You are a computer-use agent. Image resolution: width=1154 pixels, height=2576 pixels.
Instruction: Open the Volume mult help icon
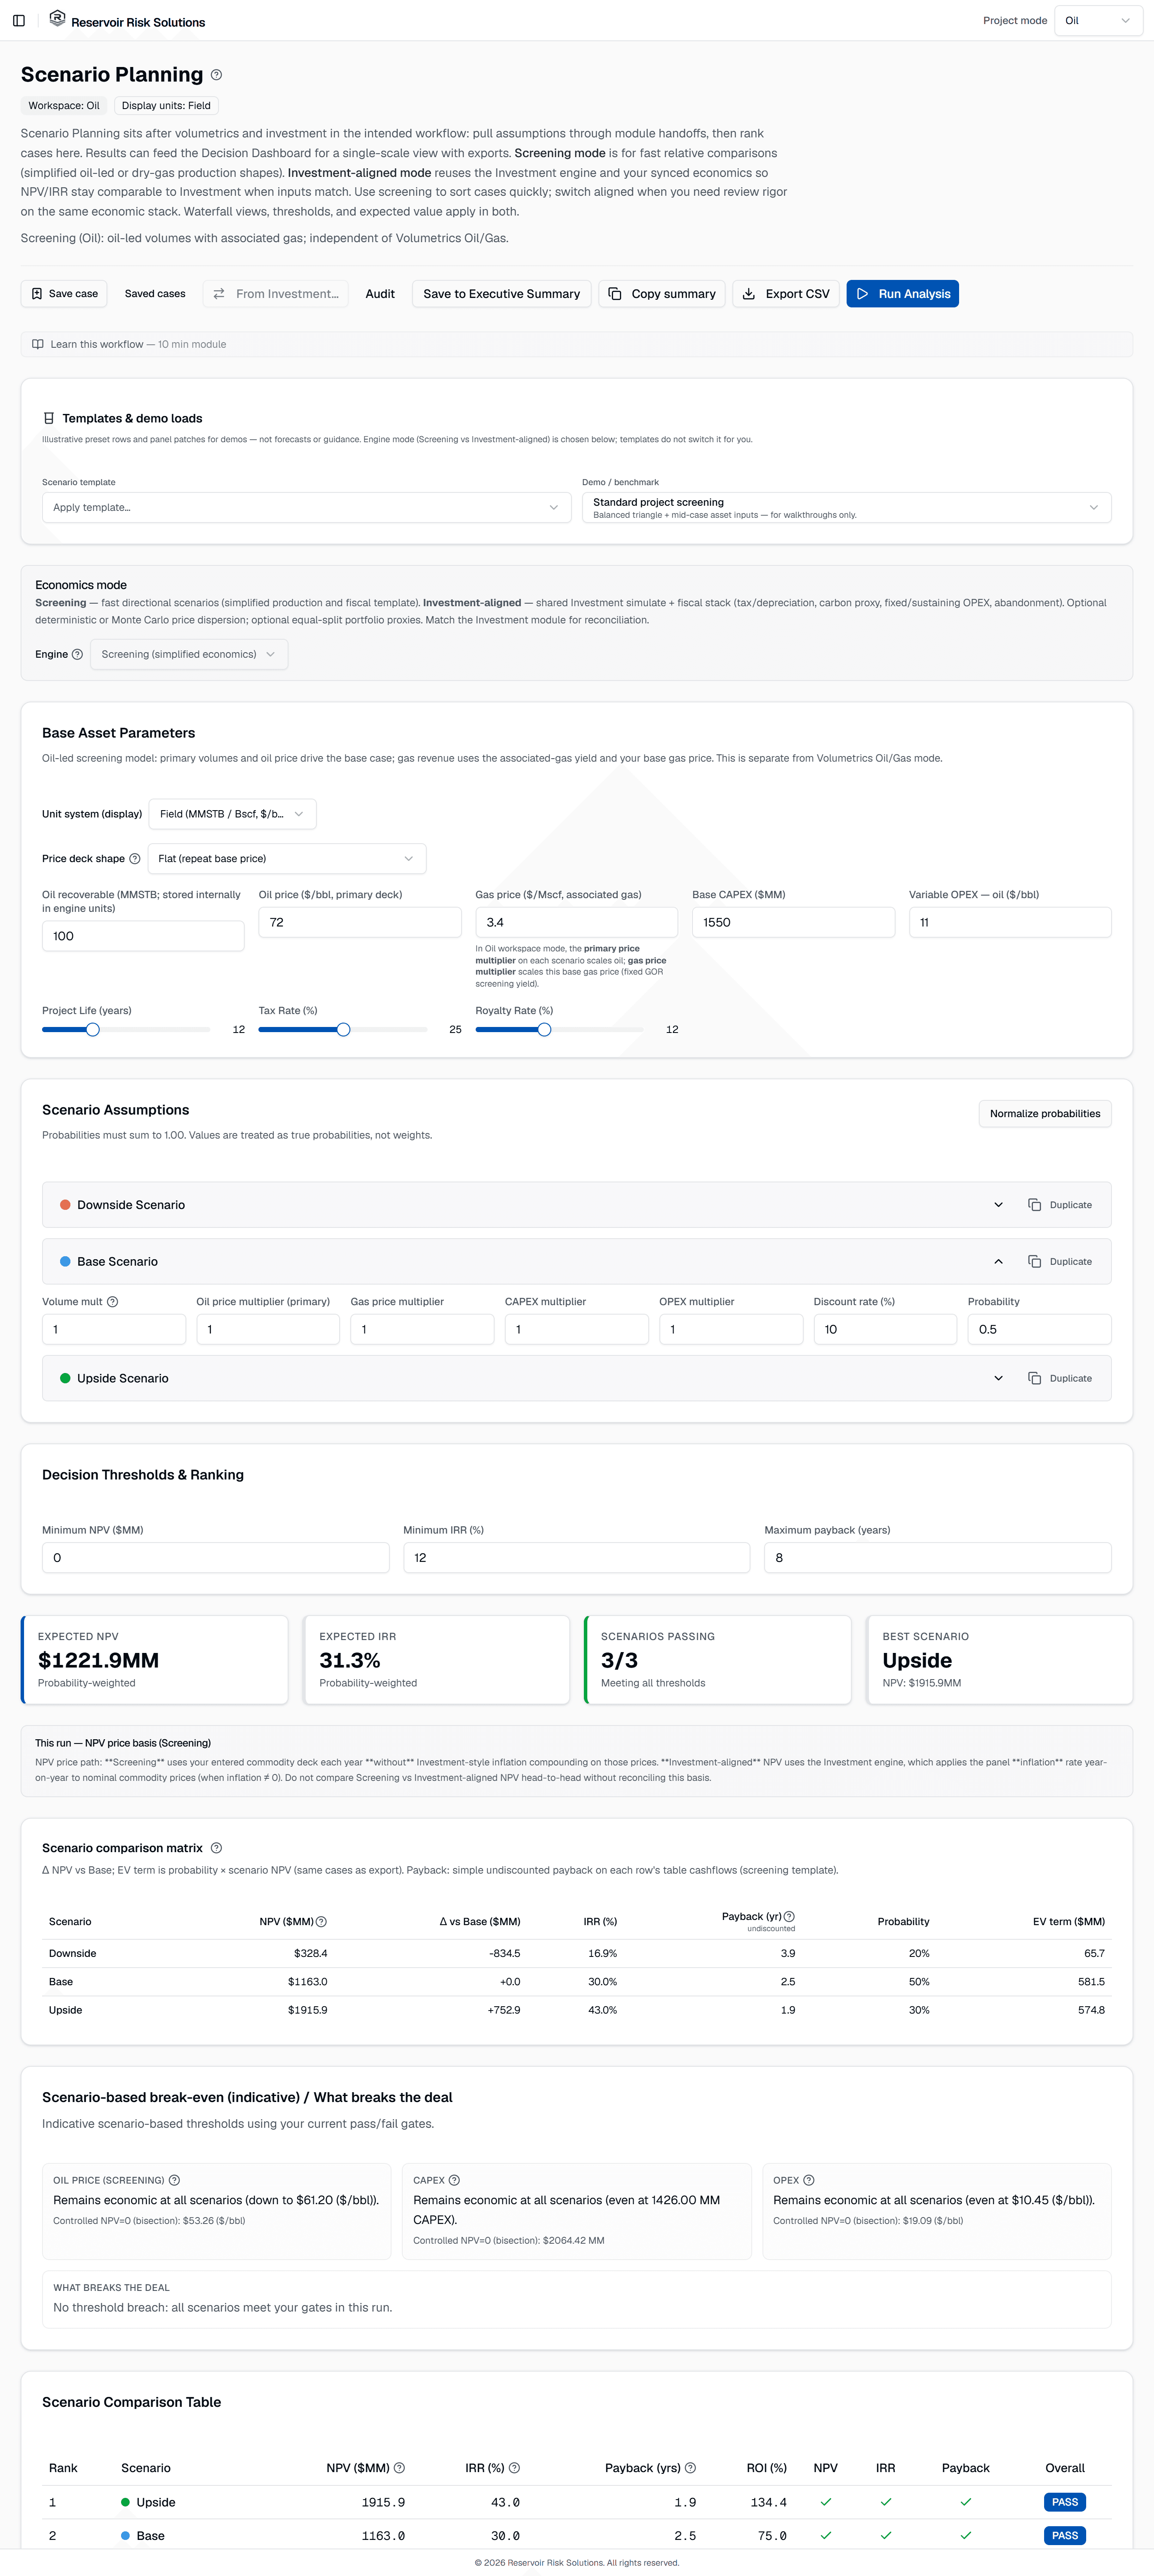(x=112, y=1302)
